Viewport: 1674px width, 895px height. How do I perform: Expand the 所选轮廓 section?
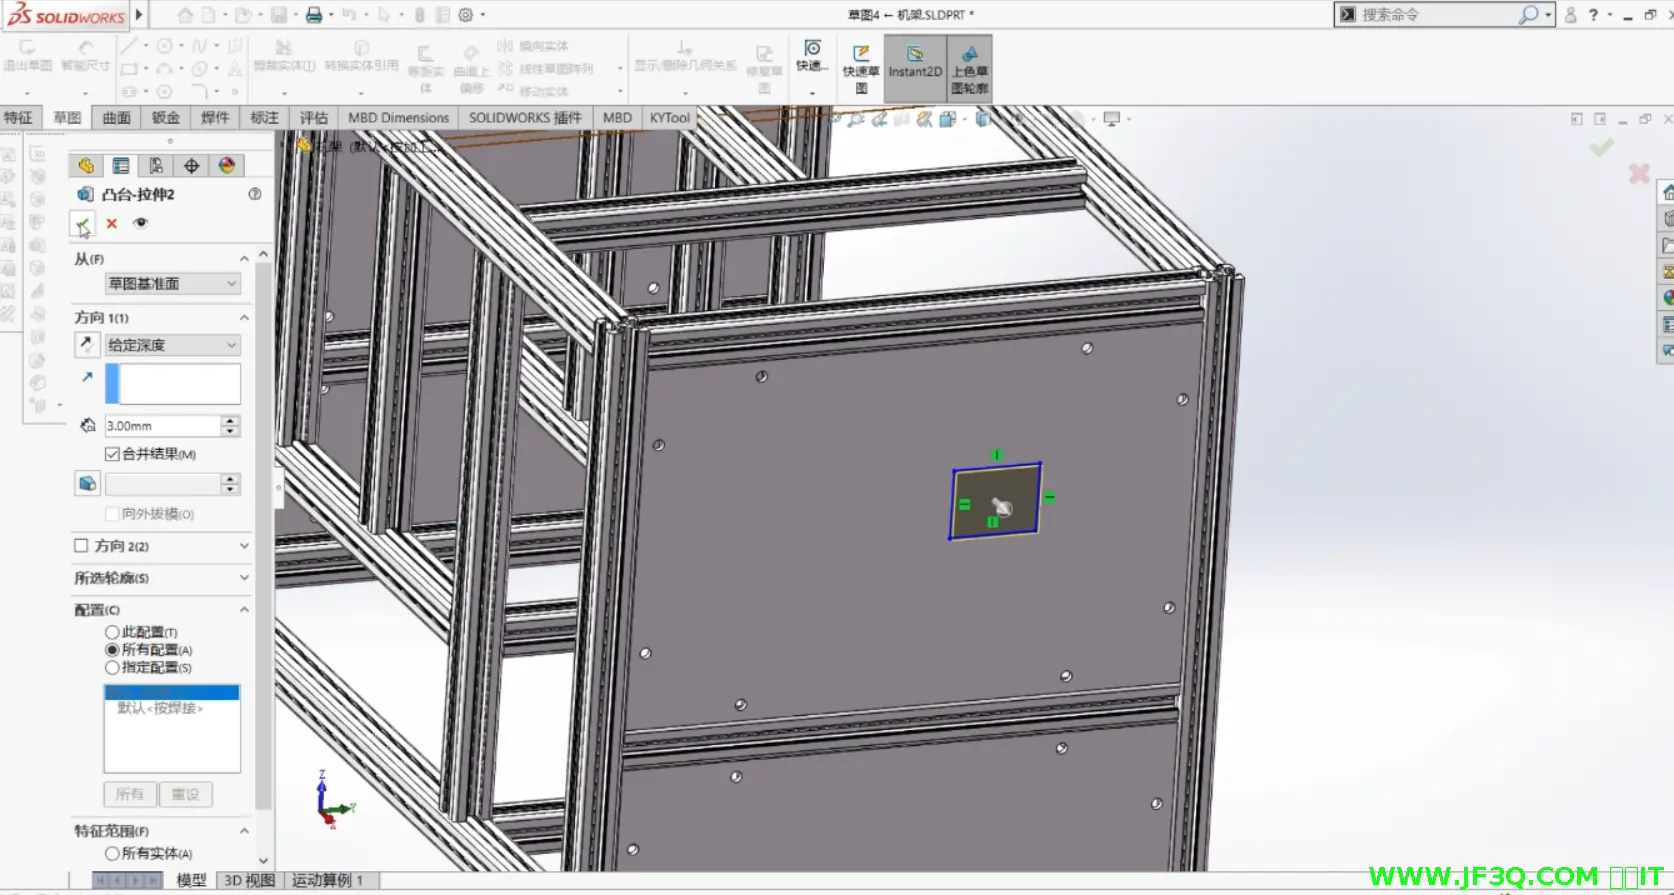point(244,578)
